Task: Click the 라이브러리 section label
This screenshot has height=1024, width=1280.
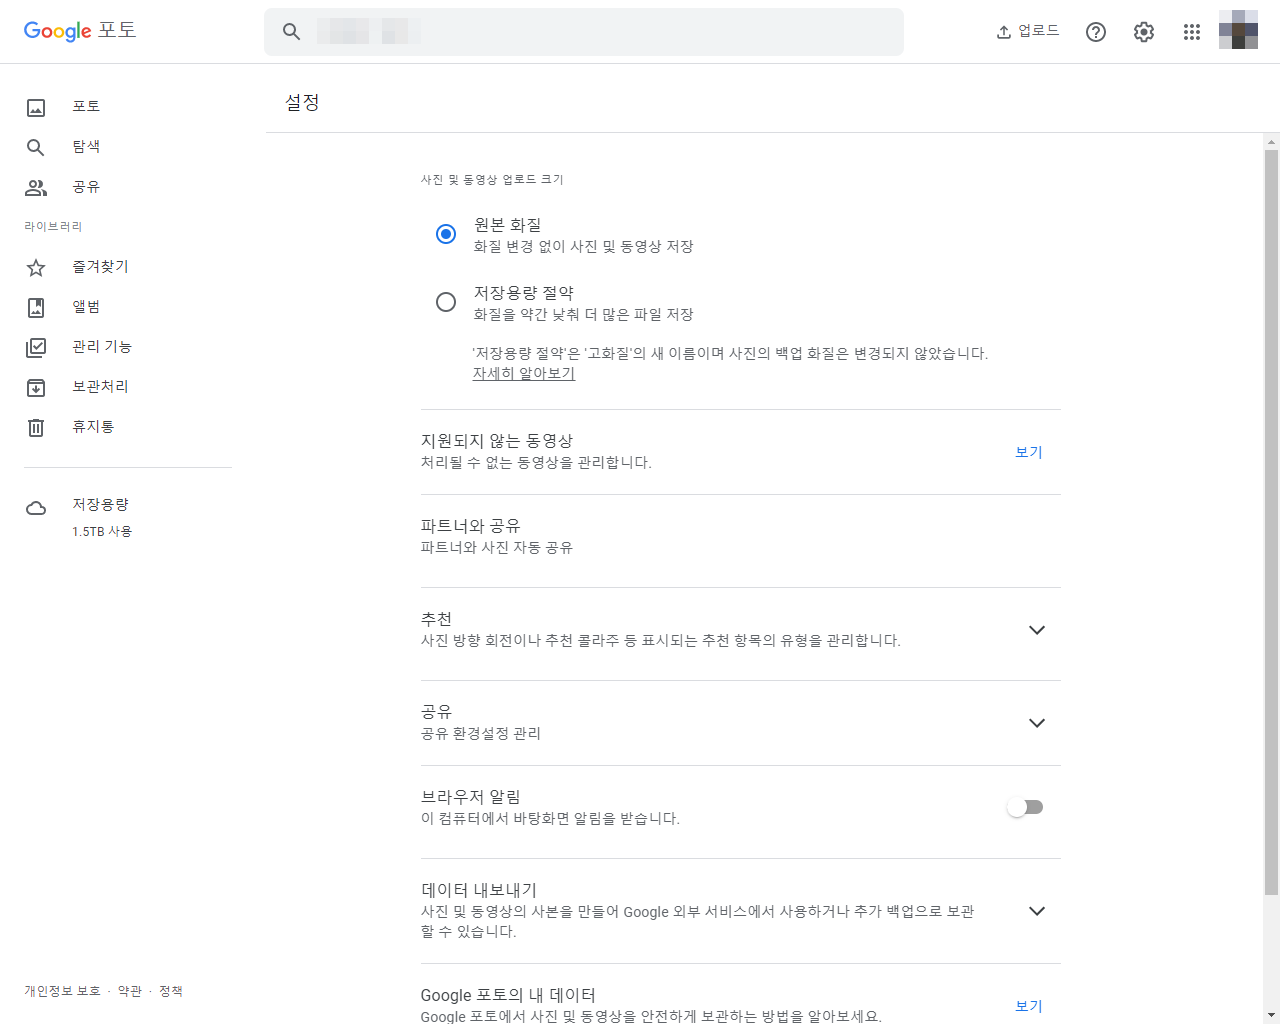Action: point(53,227)
